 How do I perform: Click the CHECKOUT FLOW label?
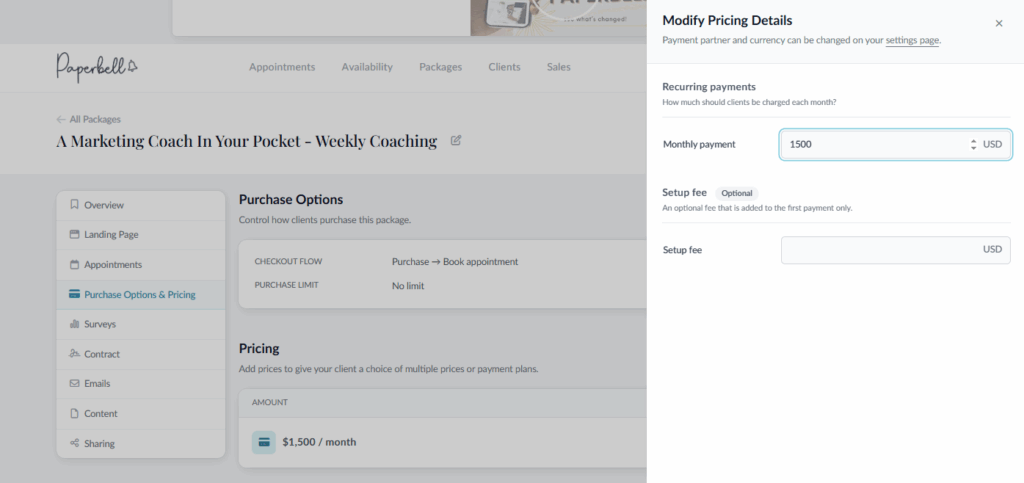pyautogui.click(x=288, y=262)
